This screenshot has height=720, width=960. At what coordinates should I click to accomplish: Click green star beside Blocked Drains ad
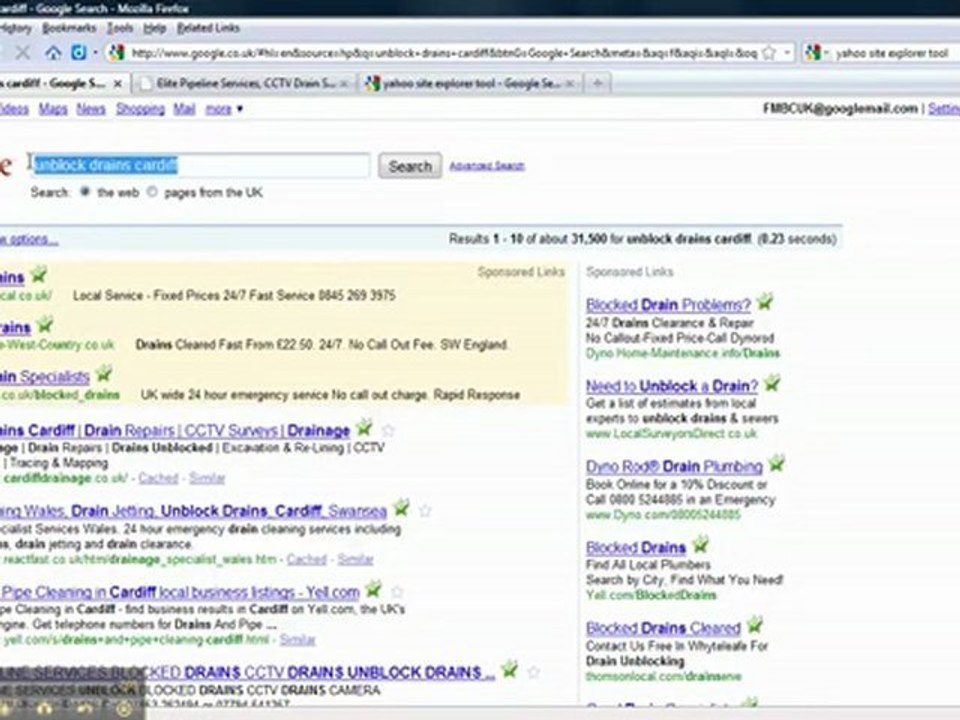click(700, 544)
